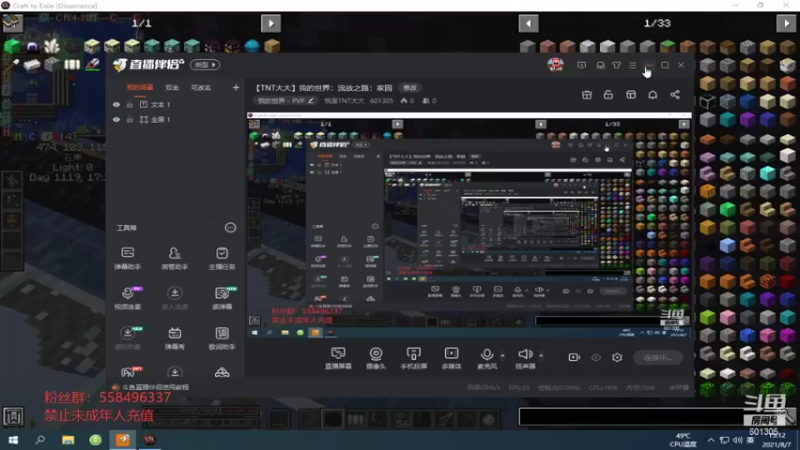This screenshot has height=450, width=800.
Task: Toggle visibility of the 全屏 1 layer
Action: coord(116,119)
